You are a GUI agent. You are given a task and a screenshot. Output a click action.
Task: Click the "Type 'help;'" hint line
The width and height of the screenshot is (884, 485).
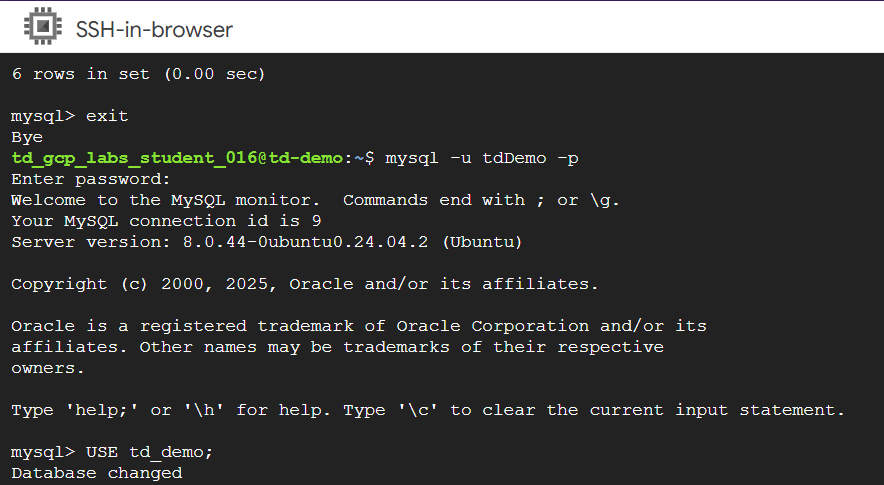tap(428, 410)
